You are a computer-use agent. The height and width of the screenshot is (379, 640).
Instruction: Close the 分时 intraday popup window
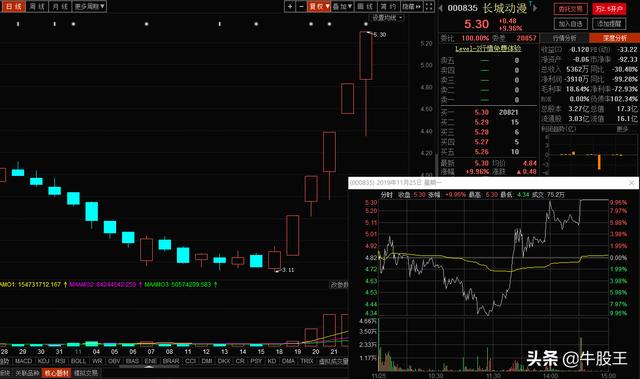tap(632, 183)
